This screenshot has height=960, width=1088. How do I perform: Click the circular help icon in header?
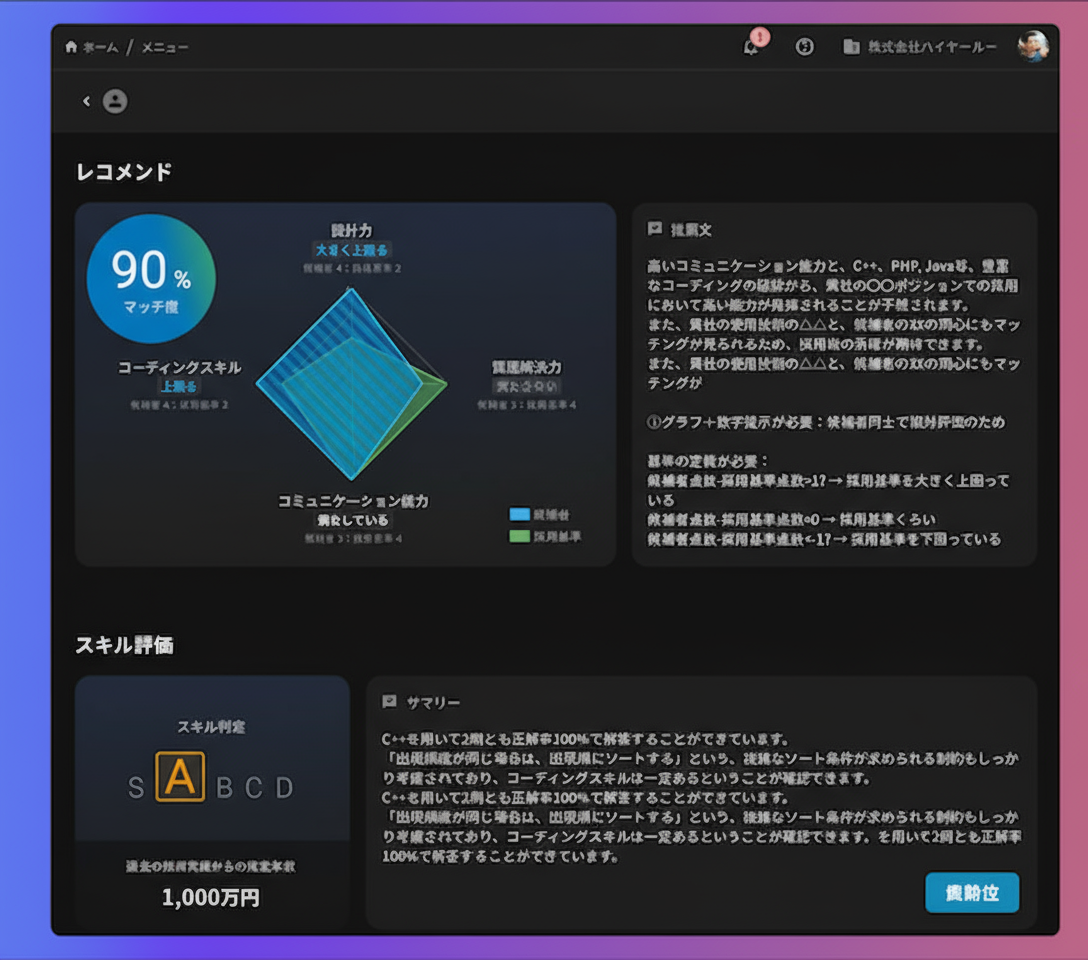pos(804,47)
